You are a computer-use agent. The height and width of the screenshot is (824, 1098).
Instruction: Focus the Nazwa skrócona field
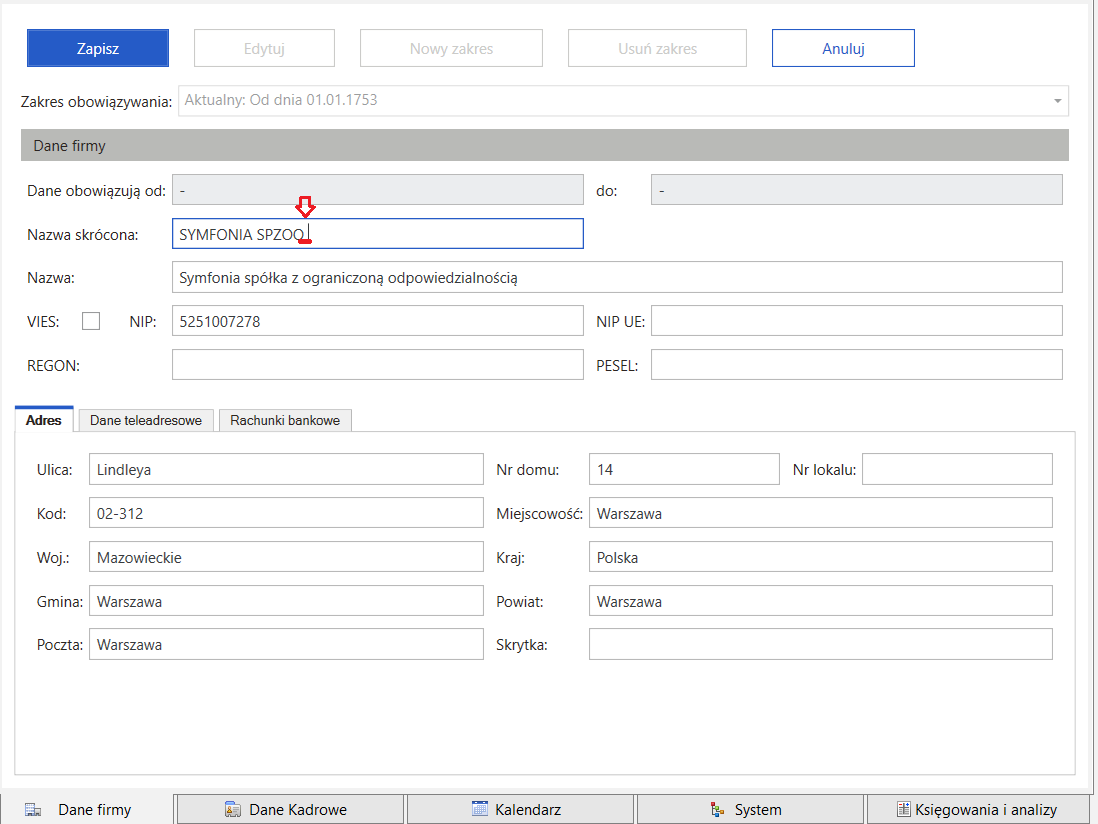pyautogui.click(x=377, y=234)
